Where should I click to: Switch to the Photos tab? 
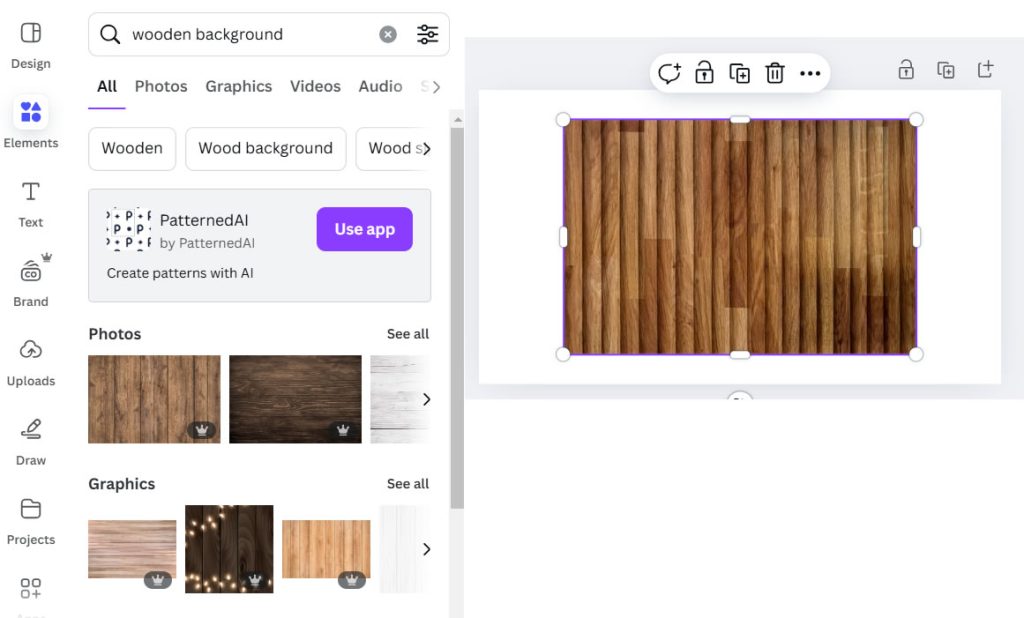(161, 86)
